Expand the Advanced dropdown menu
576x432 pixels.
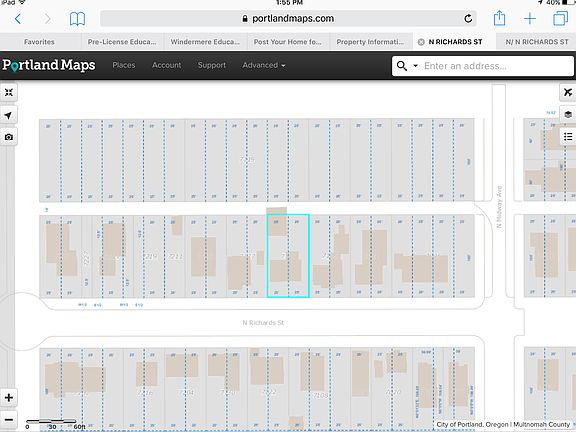[264, 65]
